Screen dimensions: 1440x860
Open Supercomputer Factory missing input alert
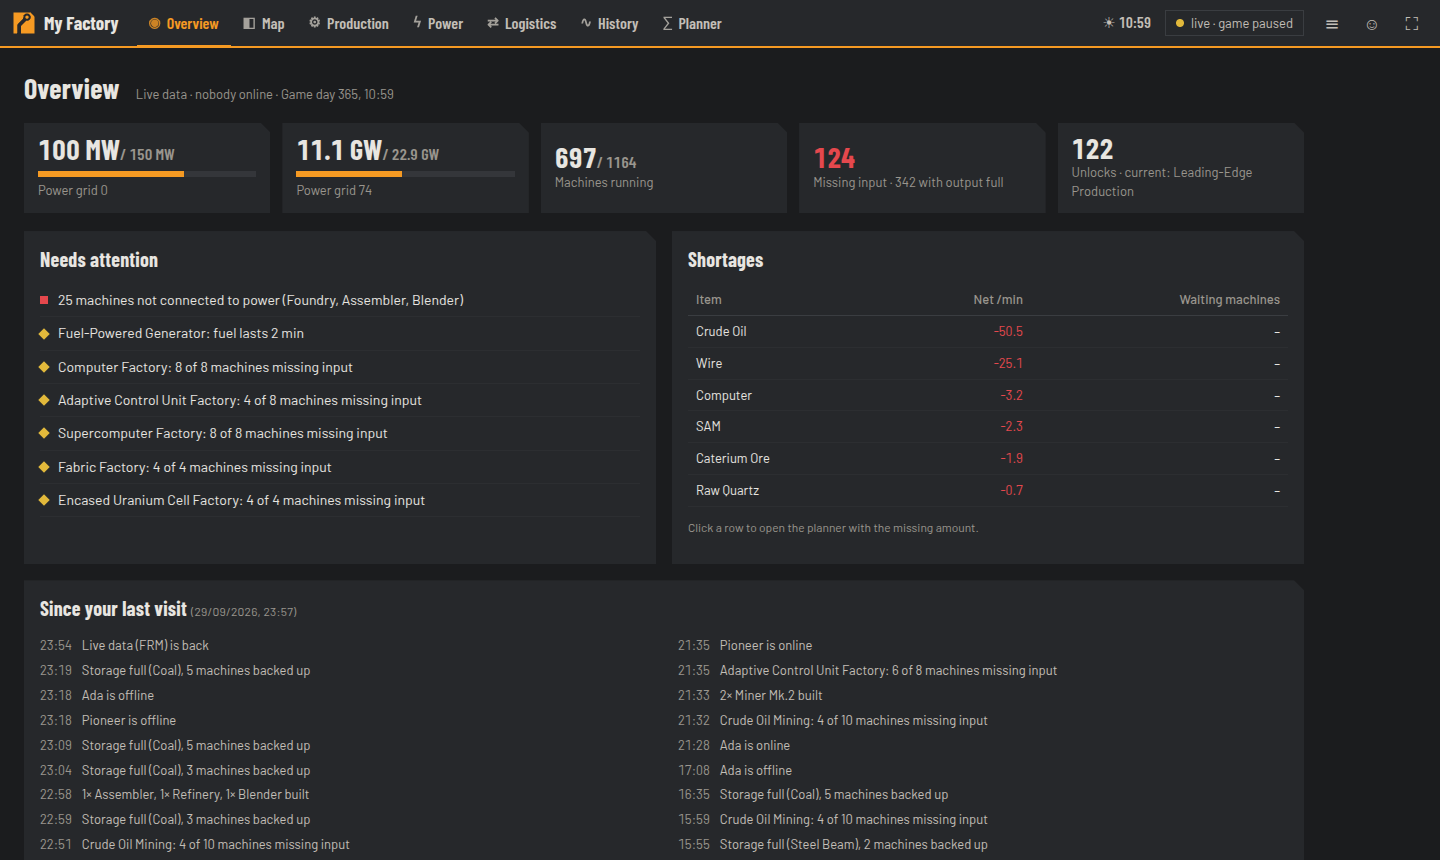point(340,433)
